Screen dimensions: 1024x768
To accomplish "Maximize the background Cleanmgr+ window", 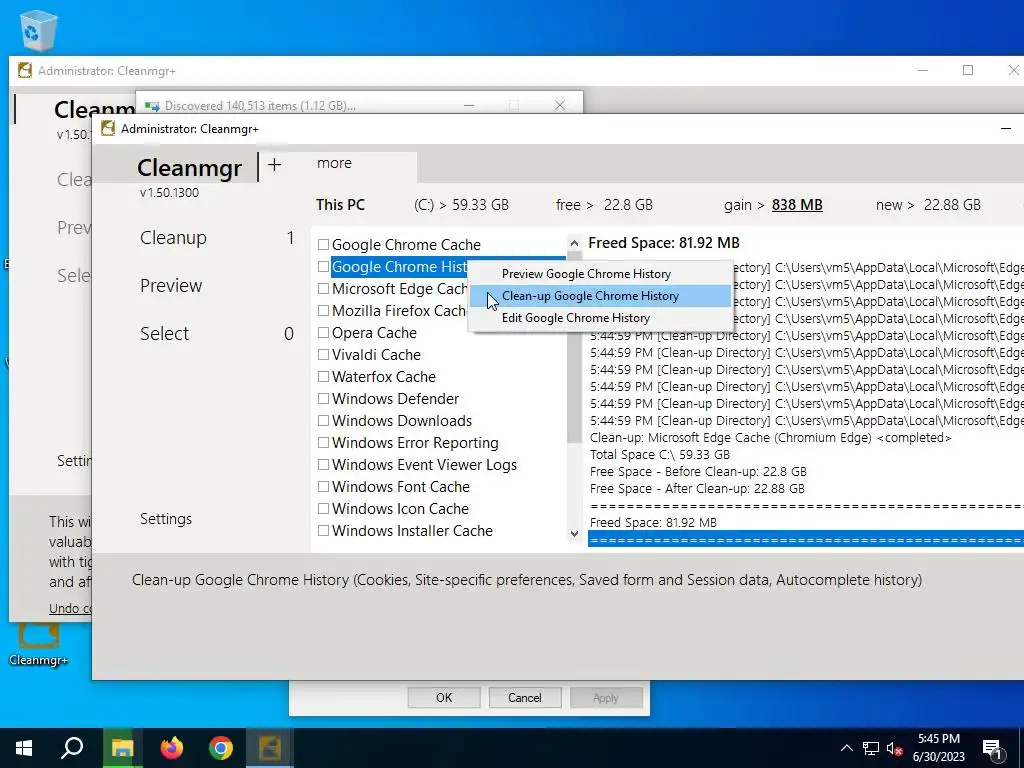I will tap(968, 70).
